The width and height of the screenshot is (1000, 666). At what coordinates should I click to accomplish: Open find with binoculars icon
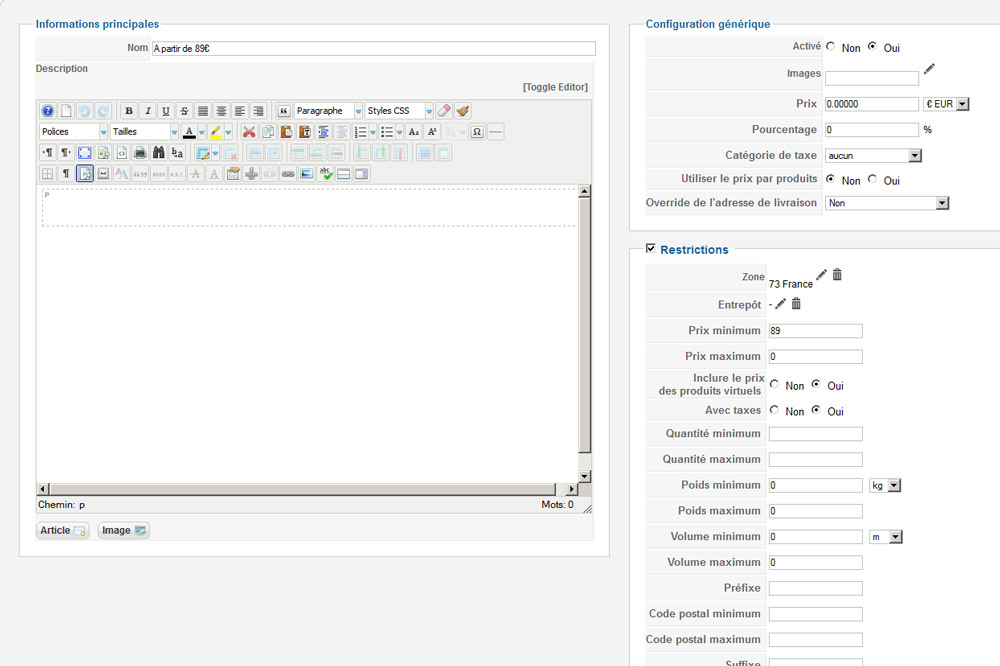(159, 152)
